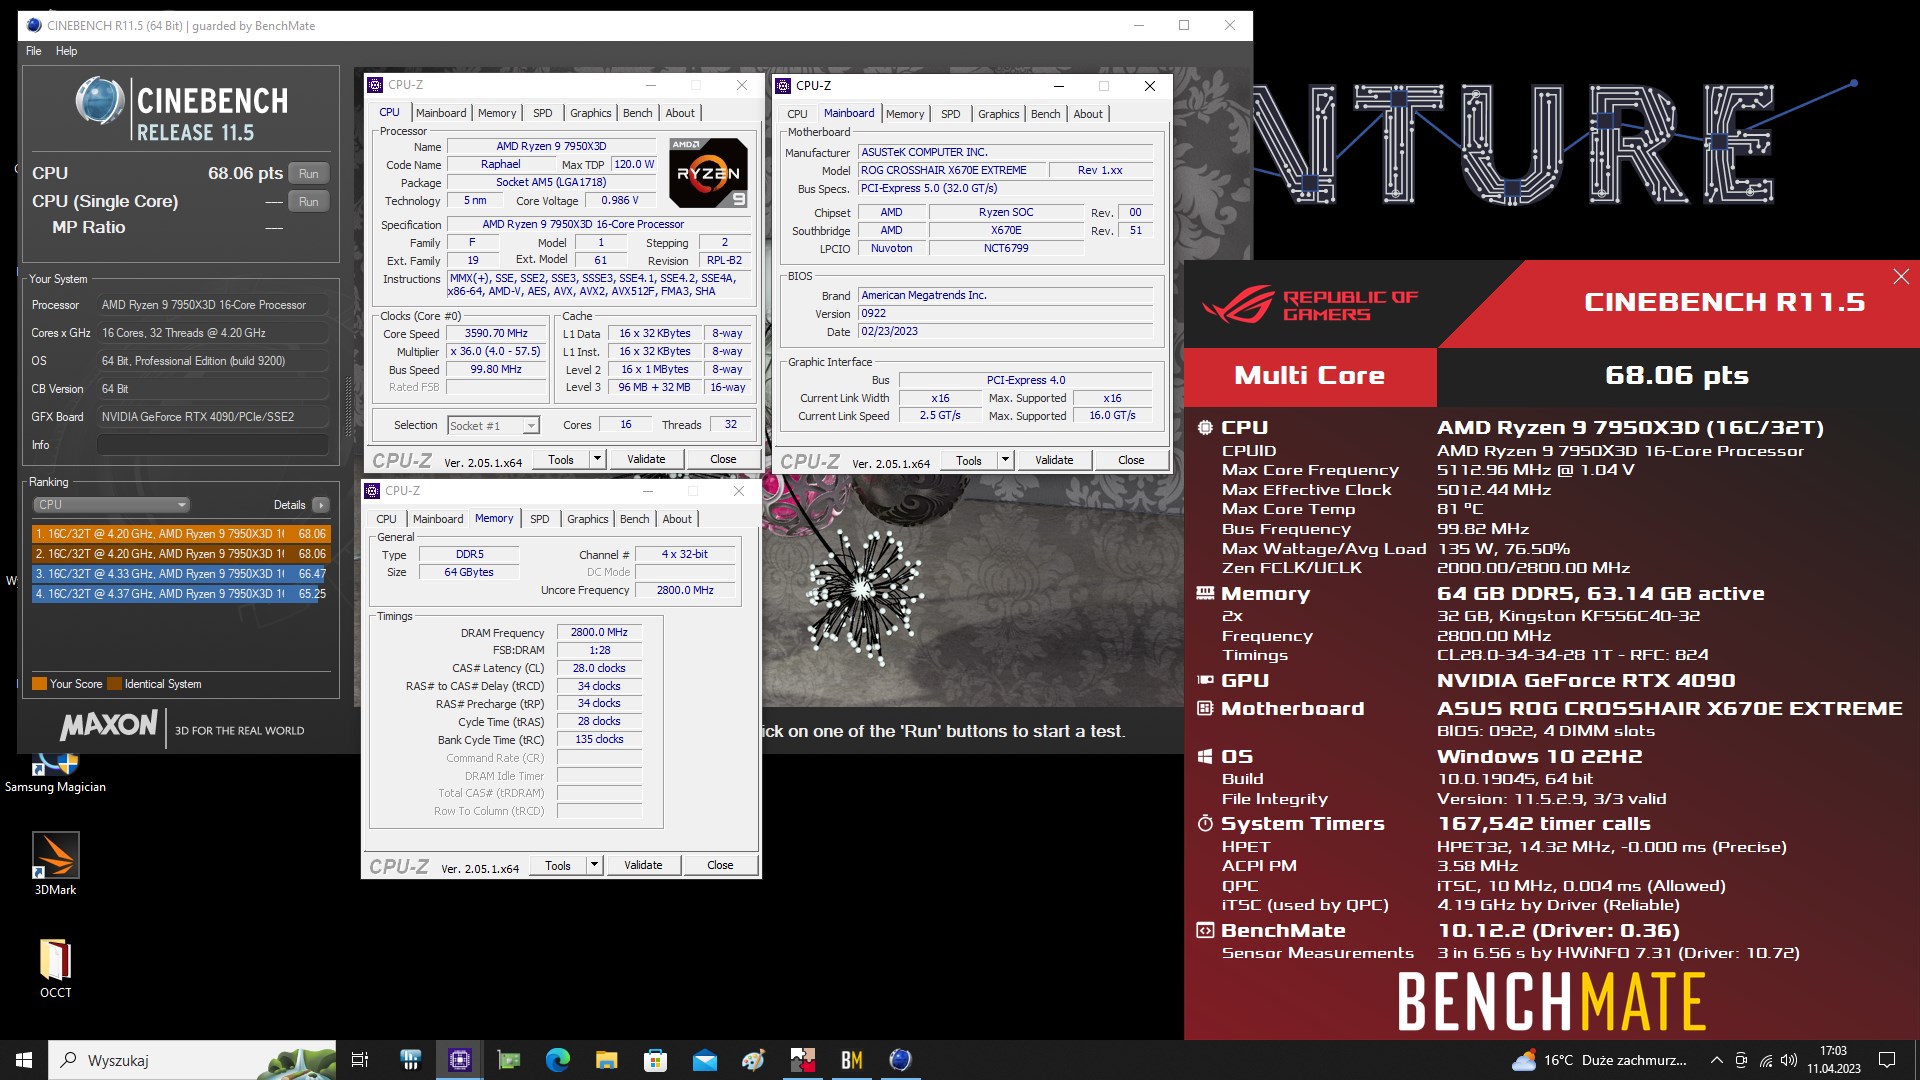The width and height of the screenshot is (1920, 1080).
Task: Open About tab in CPU-Z Mainboard window
Action: click(x=1088, y=114)
